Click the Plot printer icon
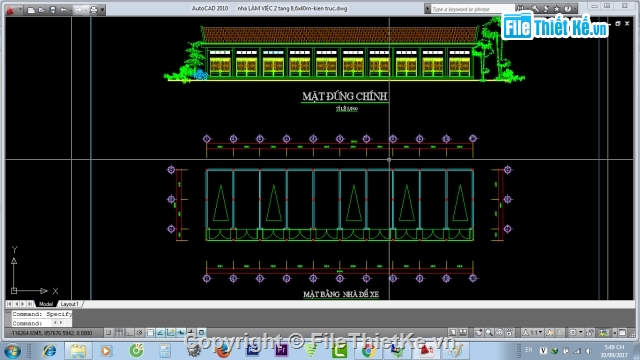The width and height of the screenshot is (640, 360). (x=93, y=10)
